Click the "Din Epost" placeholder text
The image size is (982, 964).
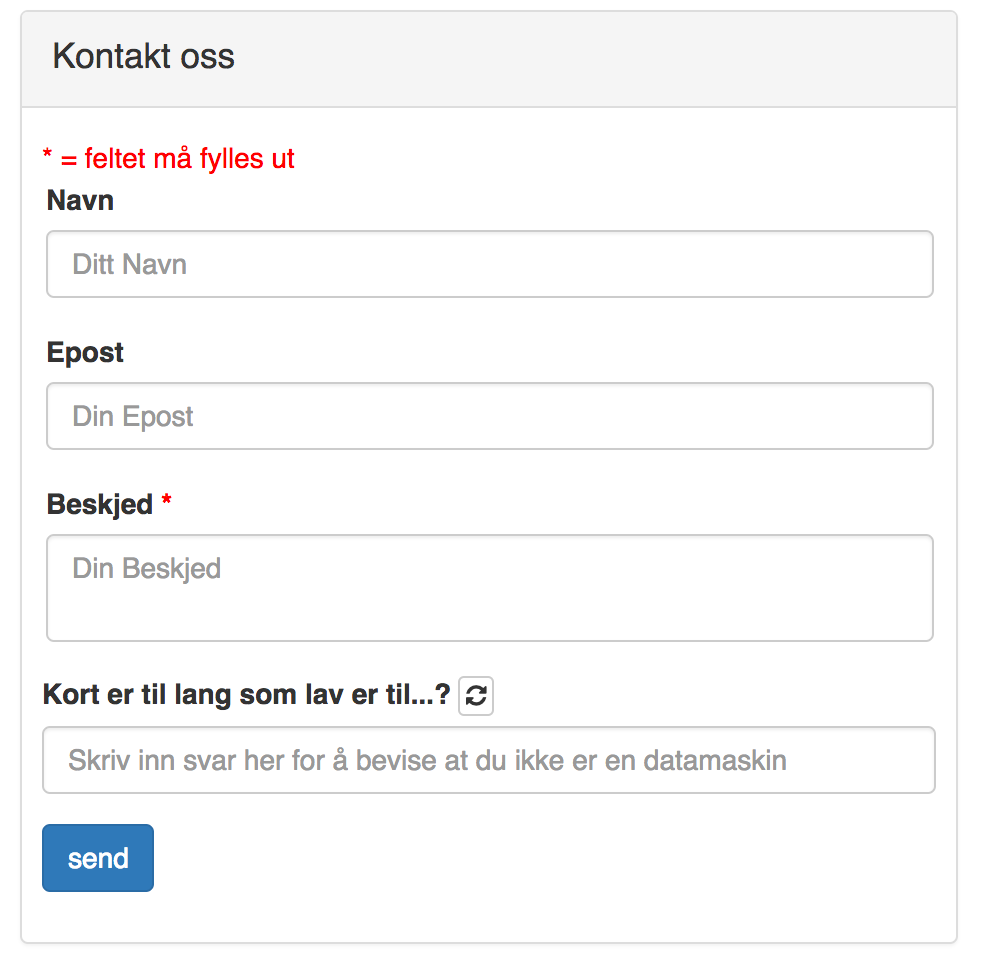pyautogui.click(x=133, y=417)
